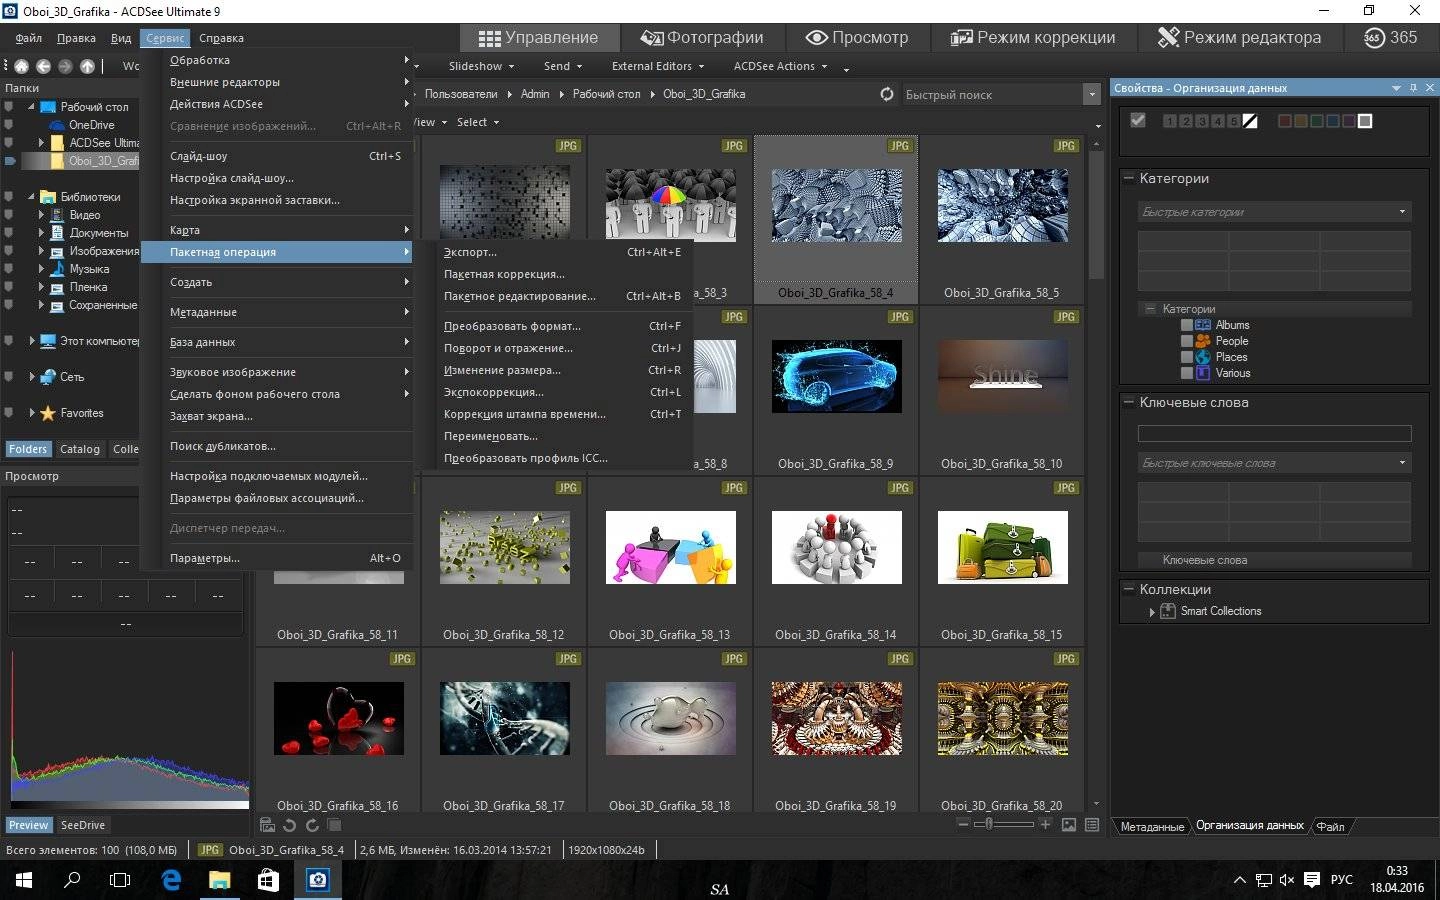
Task: Go forward using the dimmed right arrow
Action: 65,66
